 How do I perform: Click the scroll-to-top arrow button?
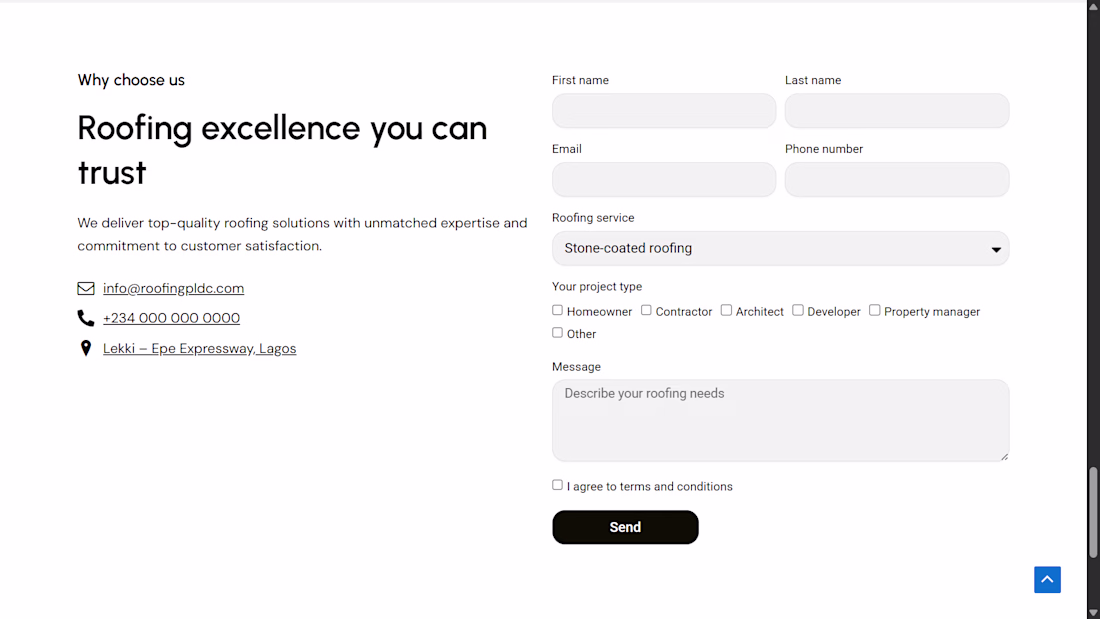click(x=1047, y=579)
